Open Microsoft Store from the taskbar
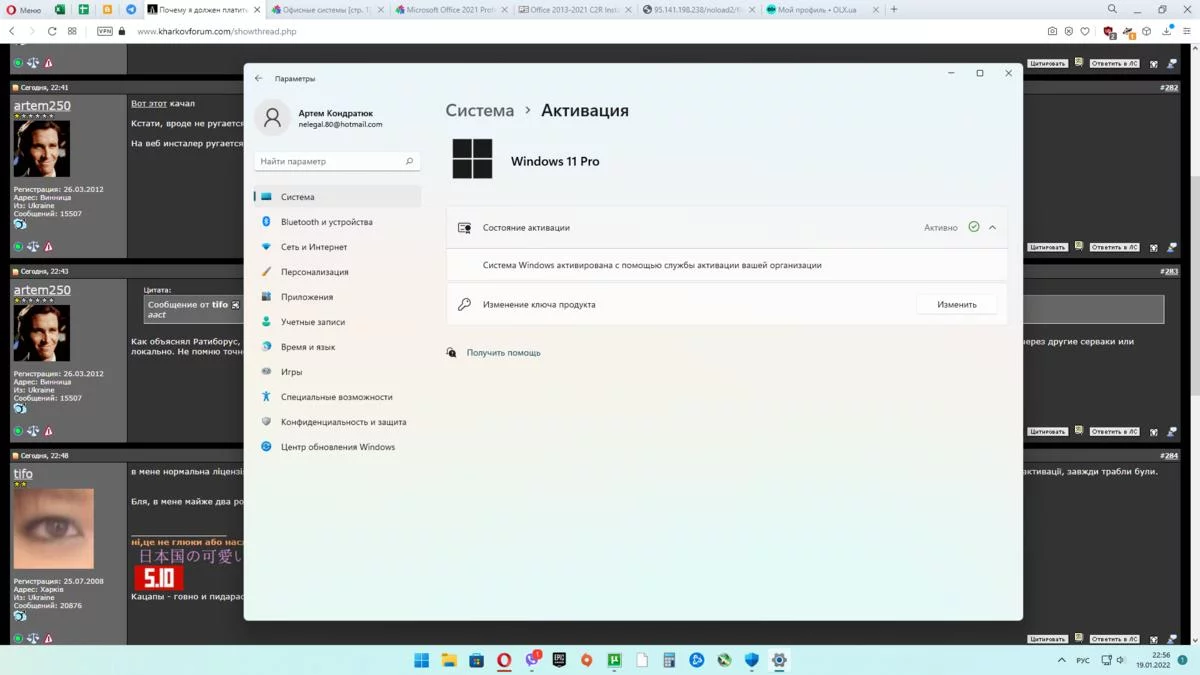The width and height of the screenshot is (1200, 675). (477, 660)
